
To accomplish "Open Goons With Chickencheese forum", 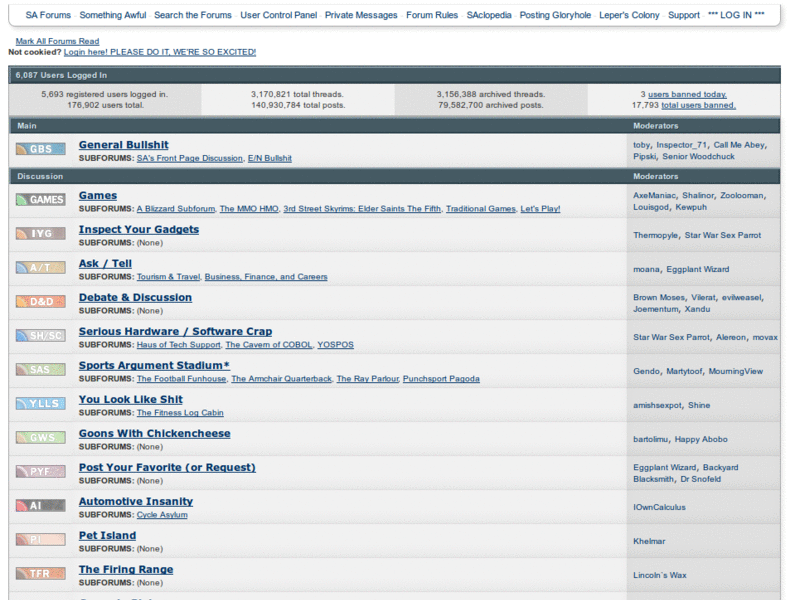I will pyautogui.click(x=155, y=434).
